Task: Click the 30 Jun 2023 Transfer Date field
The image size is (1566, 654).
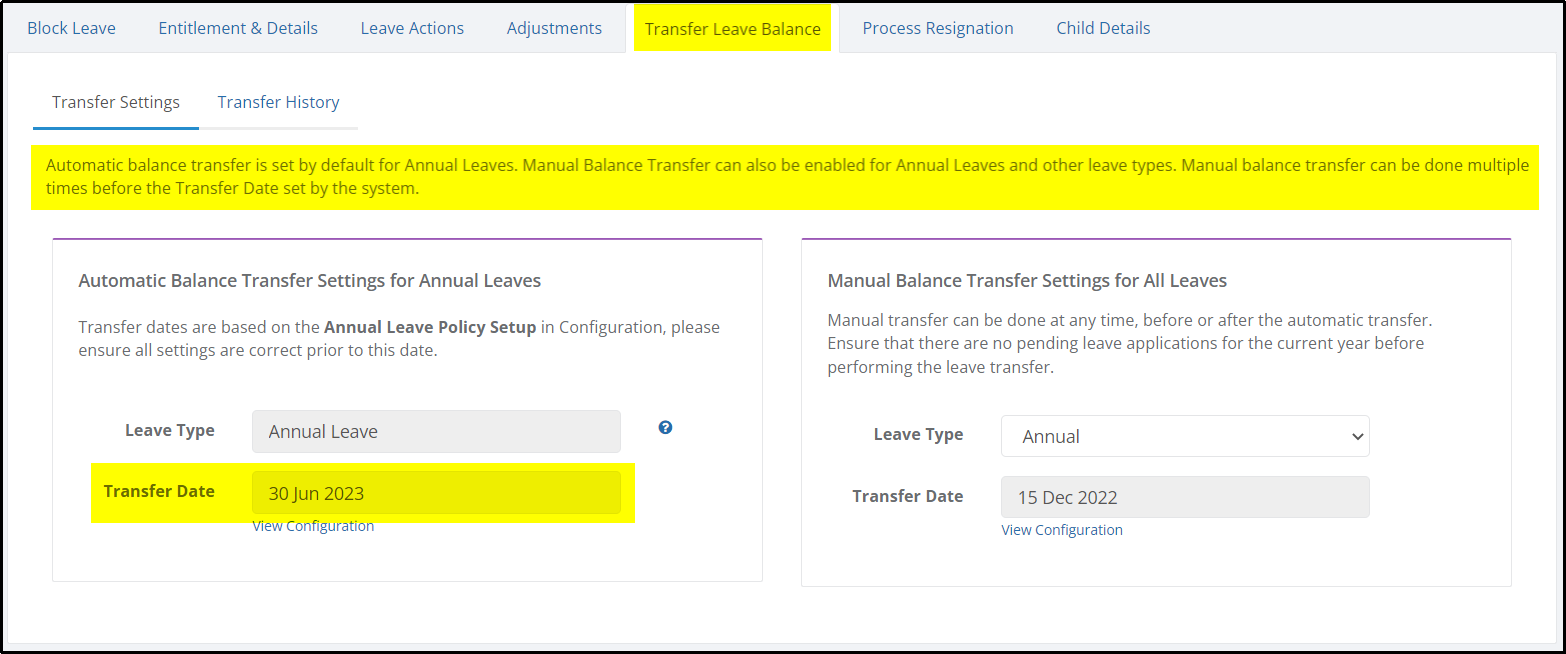Action: [436, 493]
